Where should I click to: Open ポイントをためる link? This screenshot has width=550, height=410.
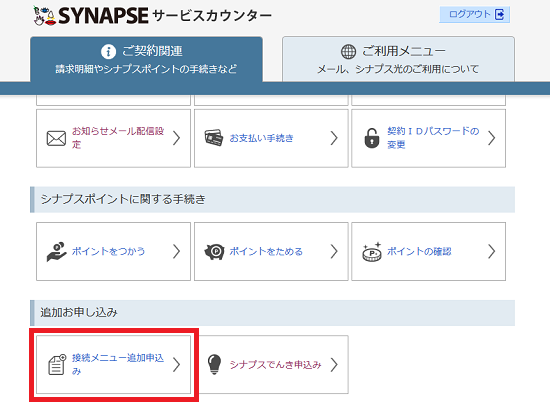266,251
